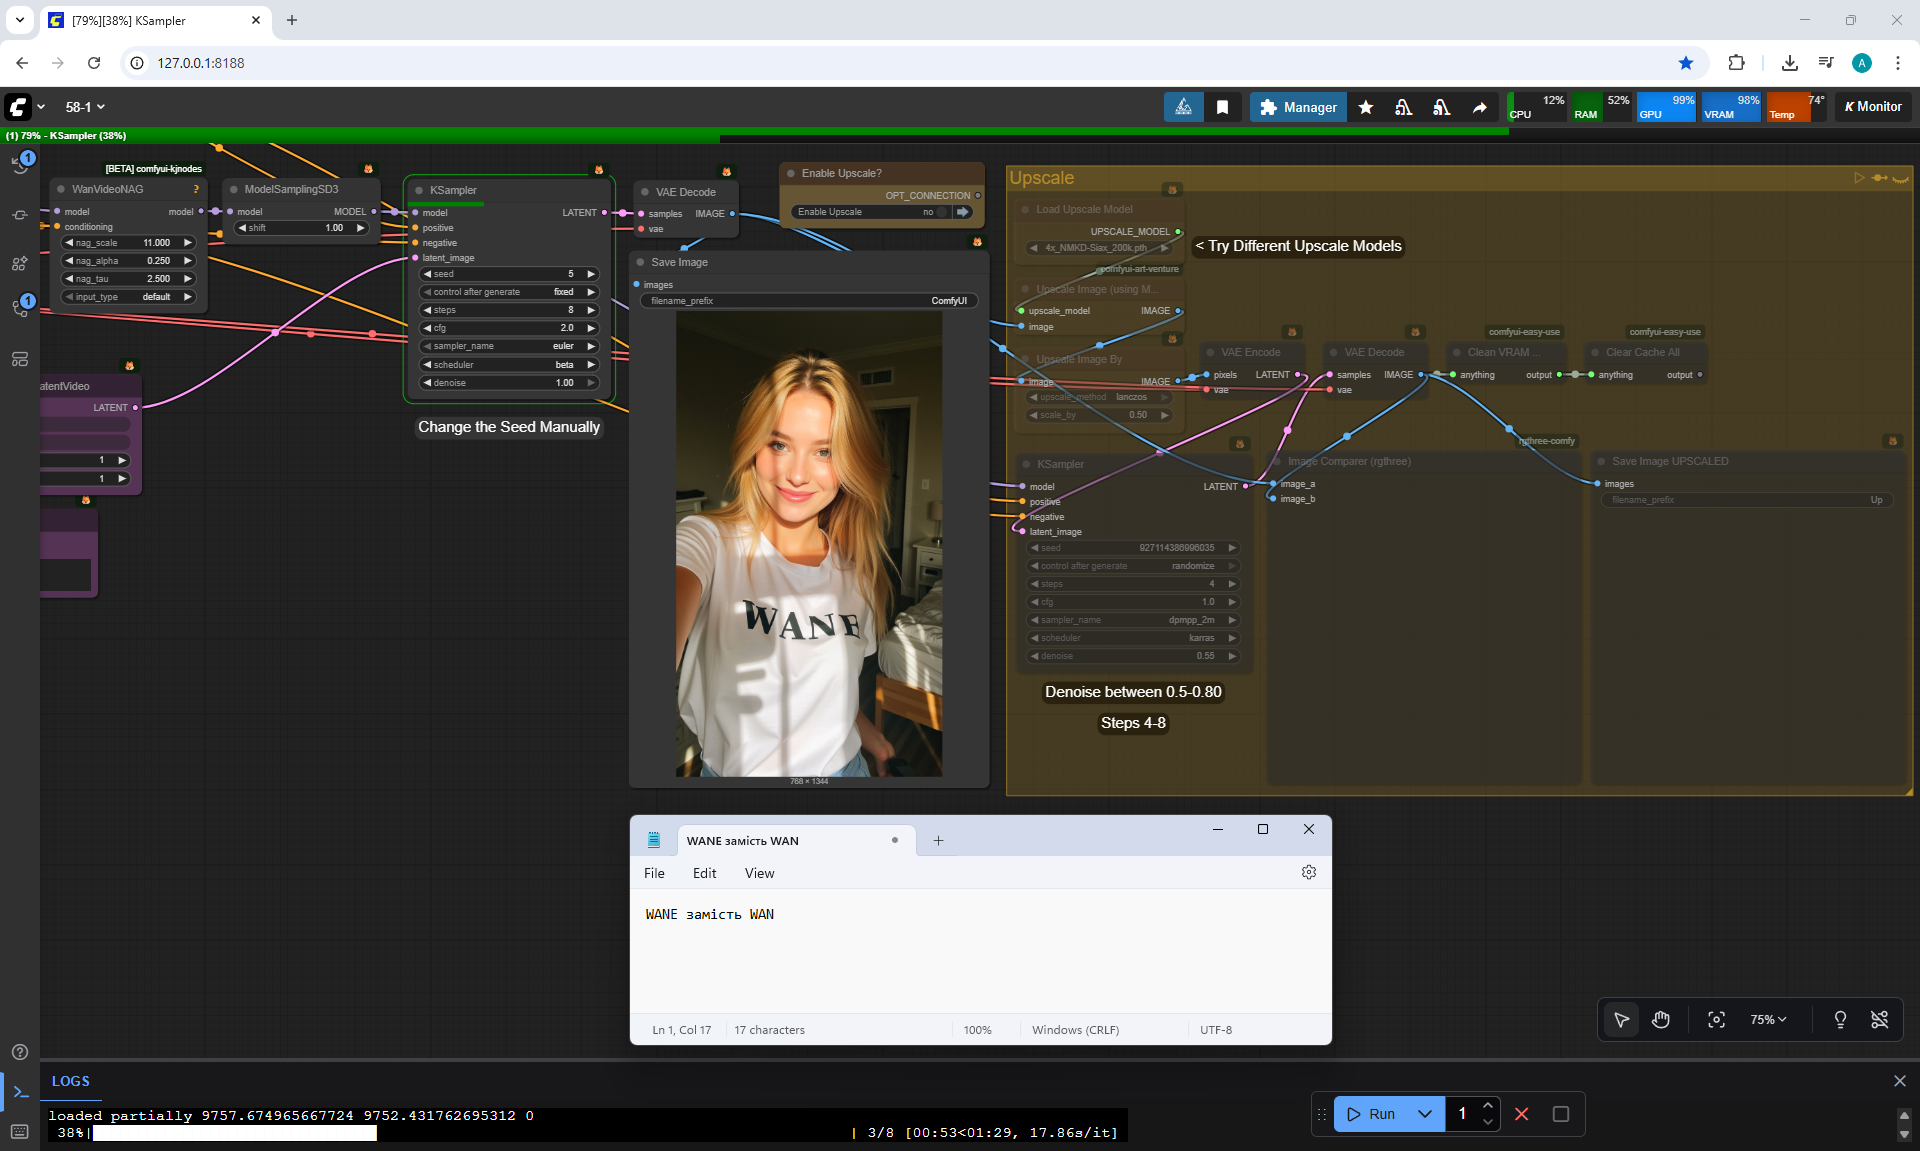The width and height of the screenshot is (1920, 1151).
Task: Click the blue Run button
Action: (1371, 1114)
